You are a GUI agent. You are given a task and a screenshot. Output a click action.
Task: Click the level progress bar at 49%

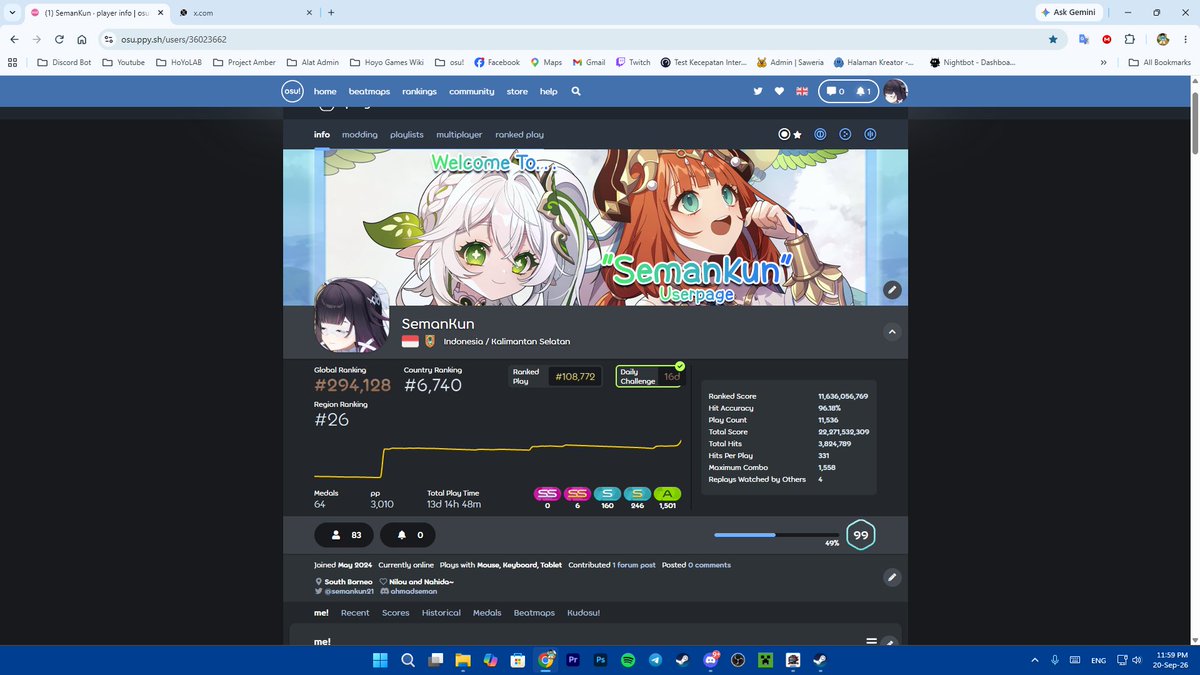[777, 535]
